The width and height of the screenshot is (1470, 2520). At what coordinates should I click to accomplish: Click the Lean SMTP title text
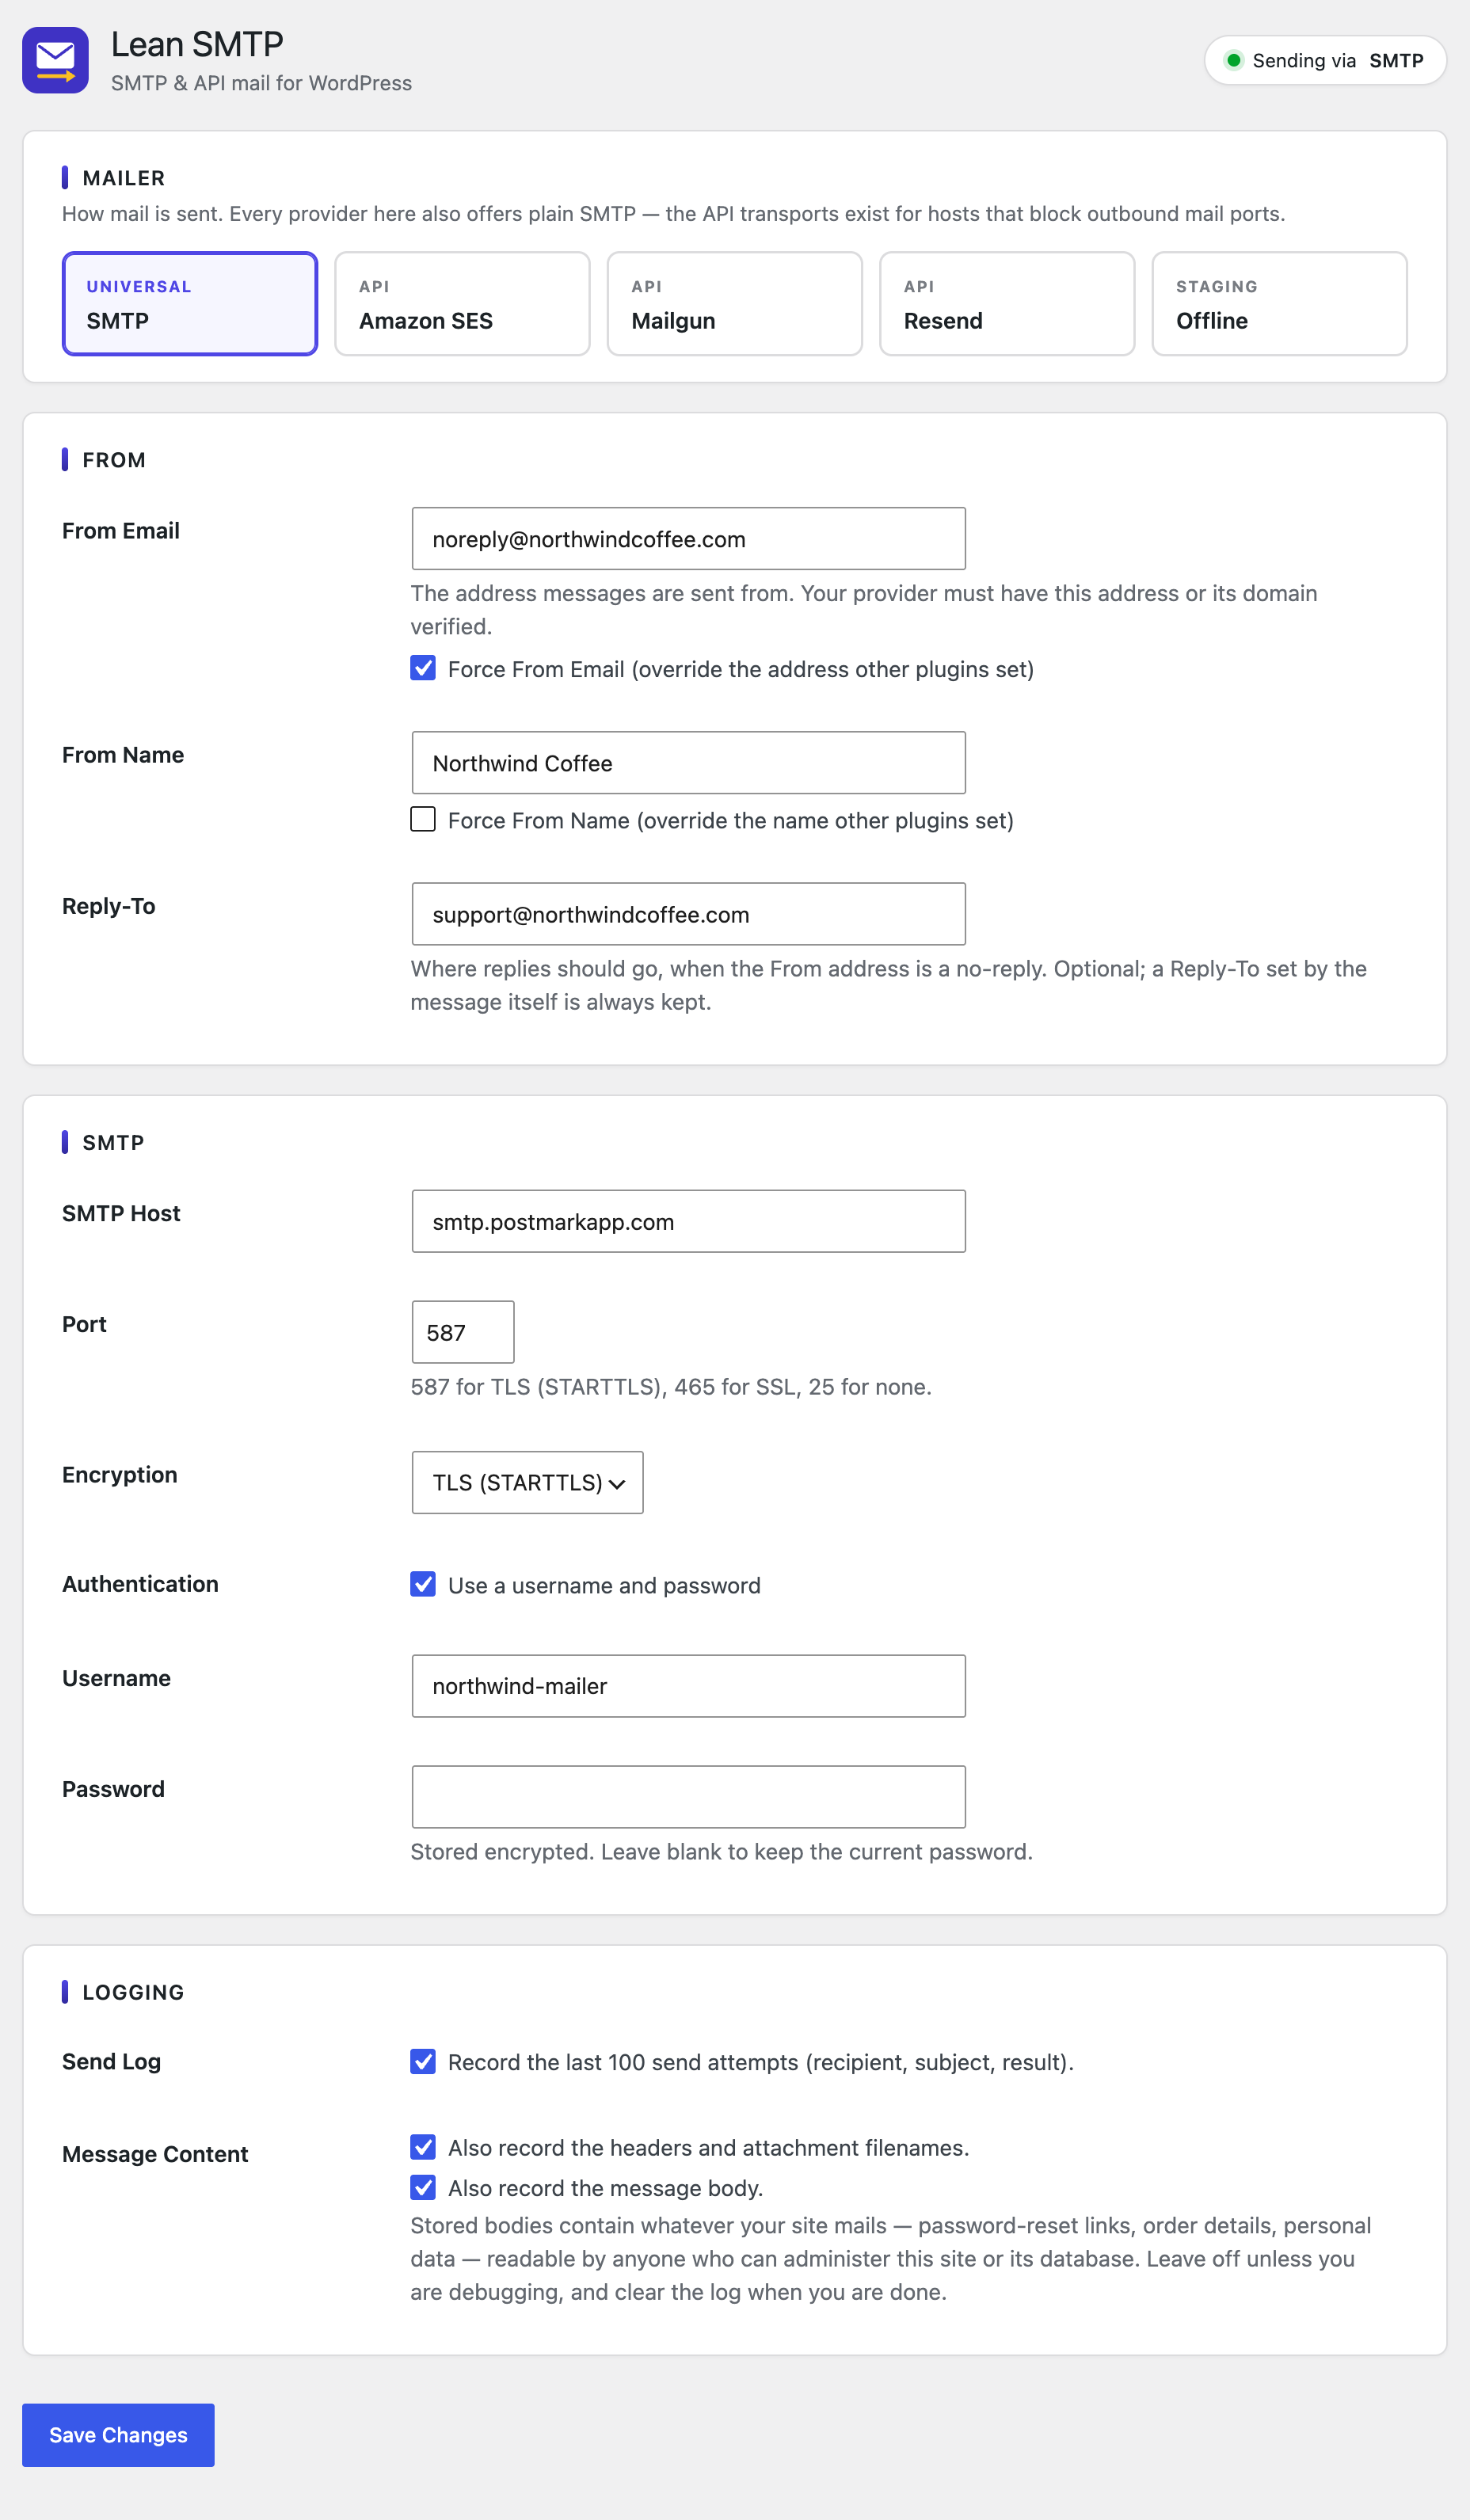point(197,44)
